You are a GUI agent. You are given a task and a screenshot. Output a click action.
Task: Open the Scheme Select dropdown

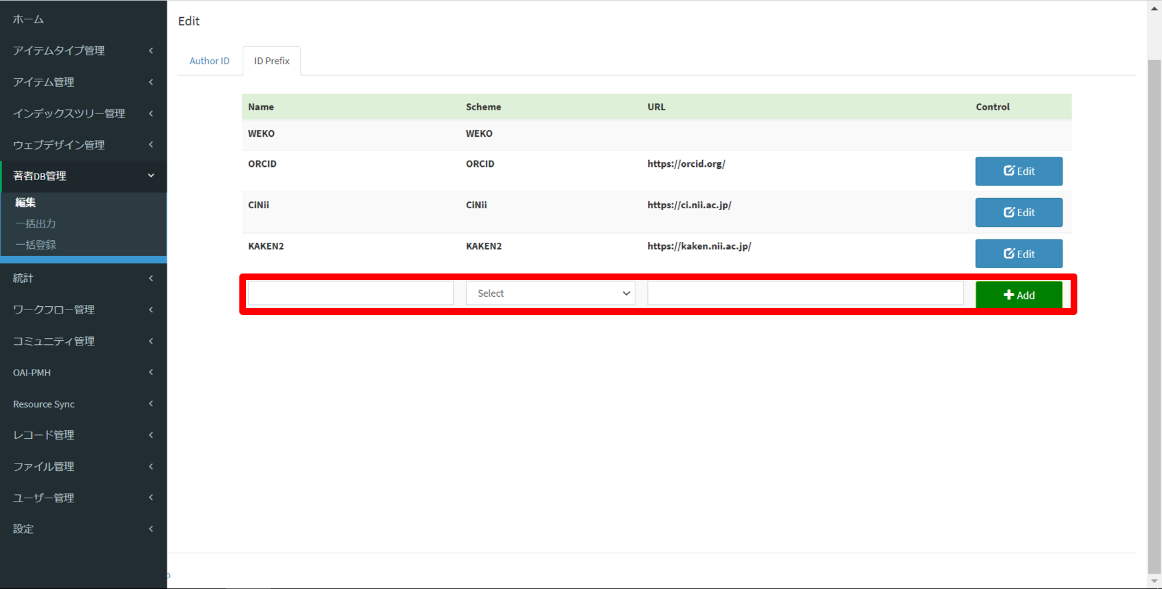tap(550, 293)
